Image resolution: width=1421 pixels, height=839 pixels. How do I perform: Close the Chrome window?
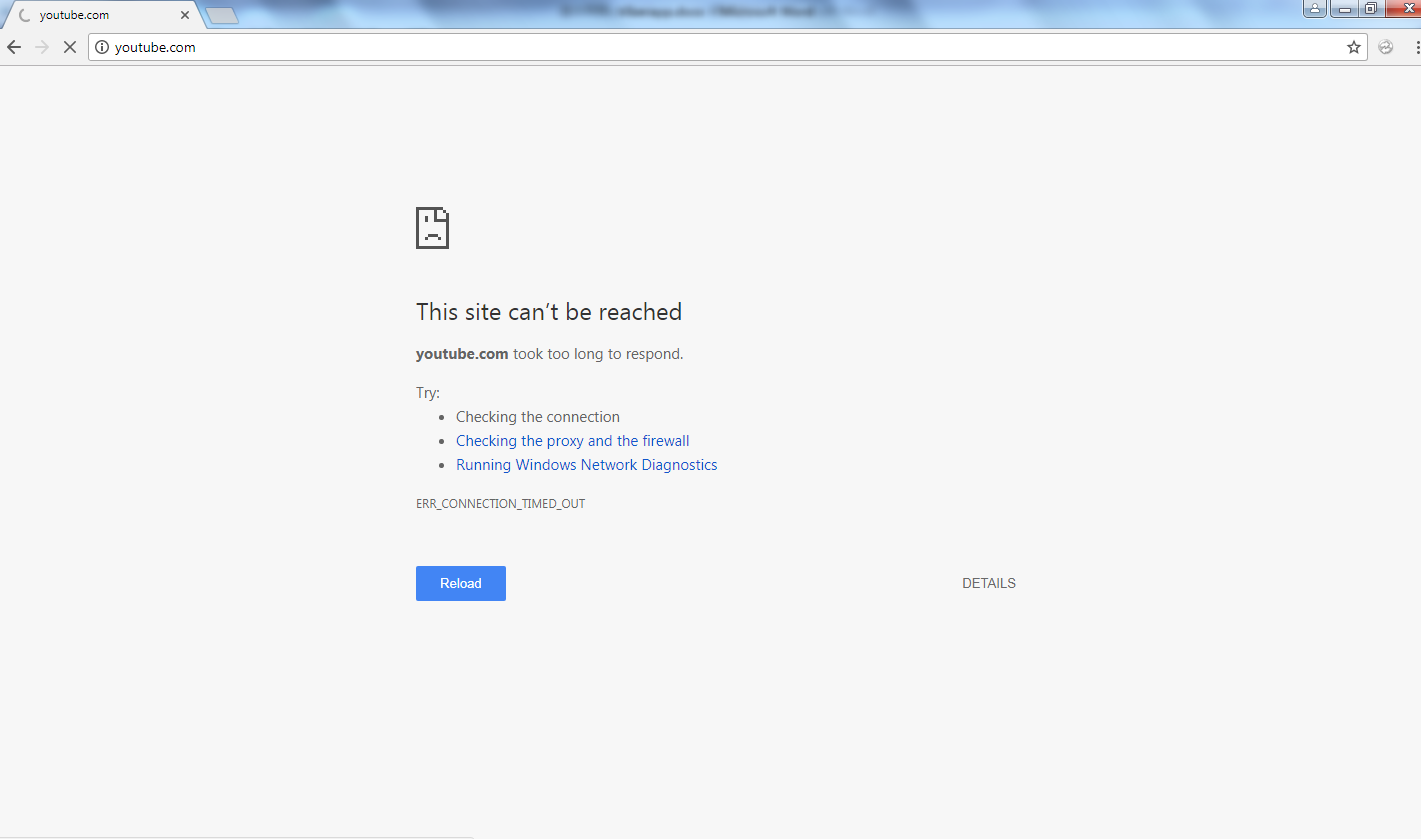tap(1402, 9)
